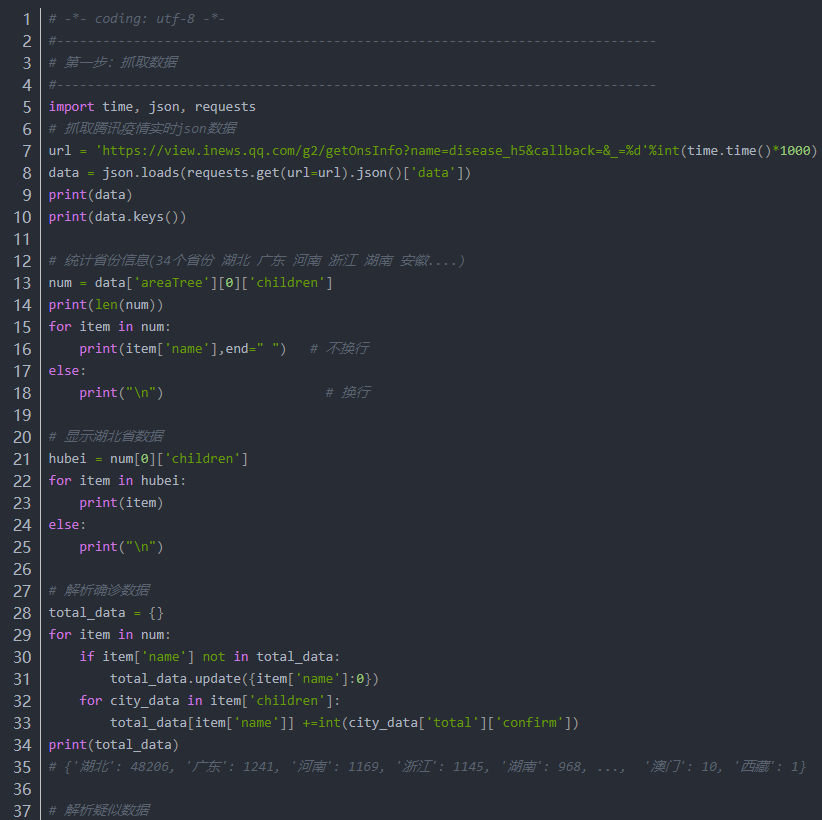Click 'for item in hubei:' line
The height and width of the screenshot is (820, 822).
117,481
